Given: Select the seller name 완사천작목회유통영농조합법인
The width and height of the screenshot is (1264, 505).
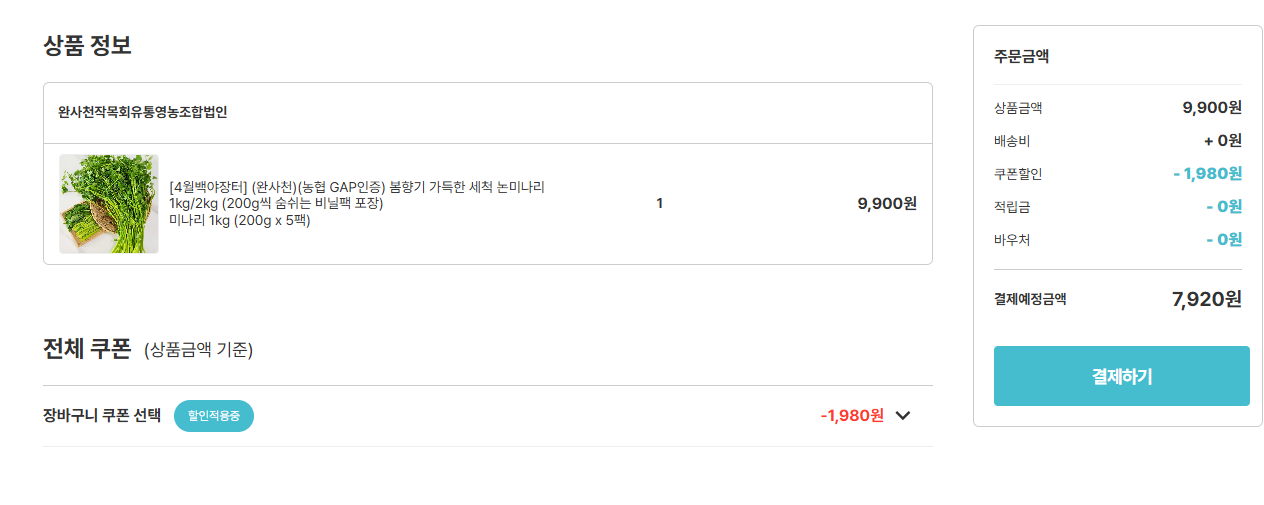Looking at the screenshot, I should tap(143, 112).
